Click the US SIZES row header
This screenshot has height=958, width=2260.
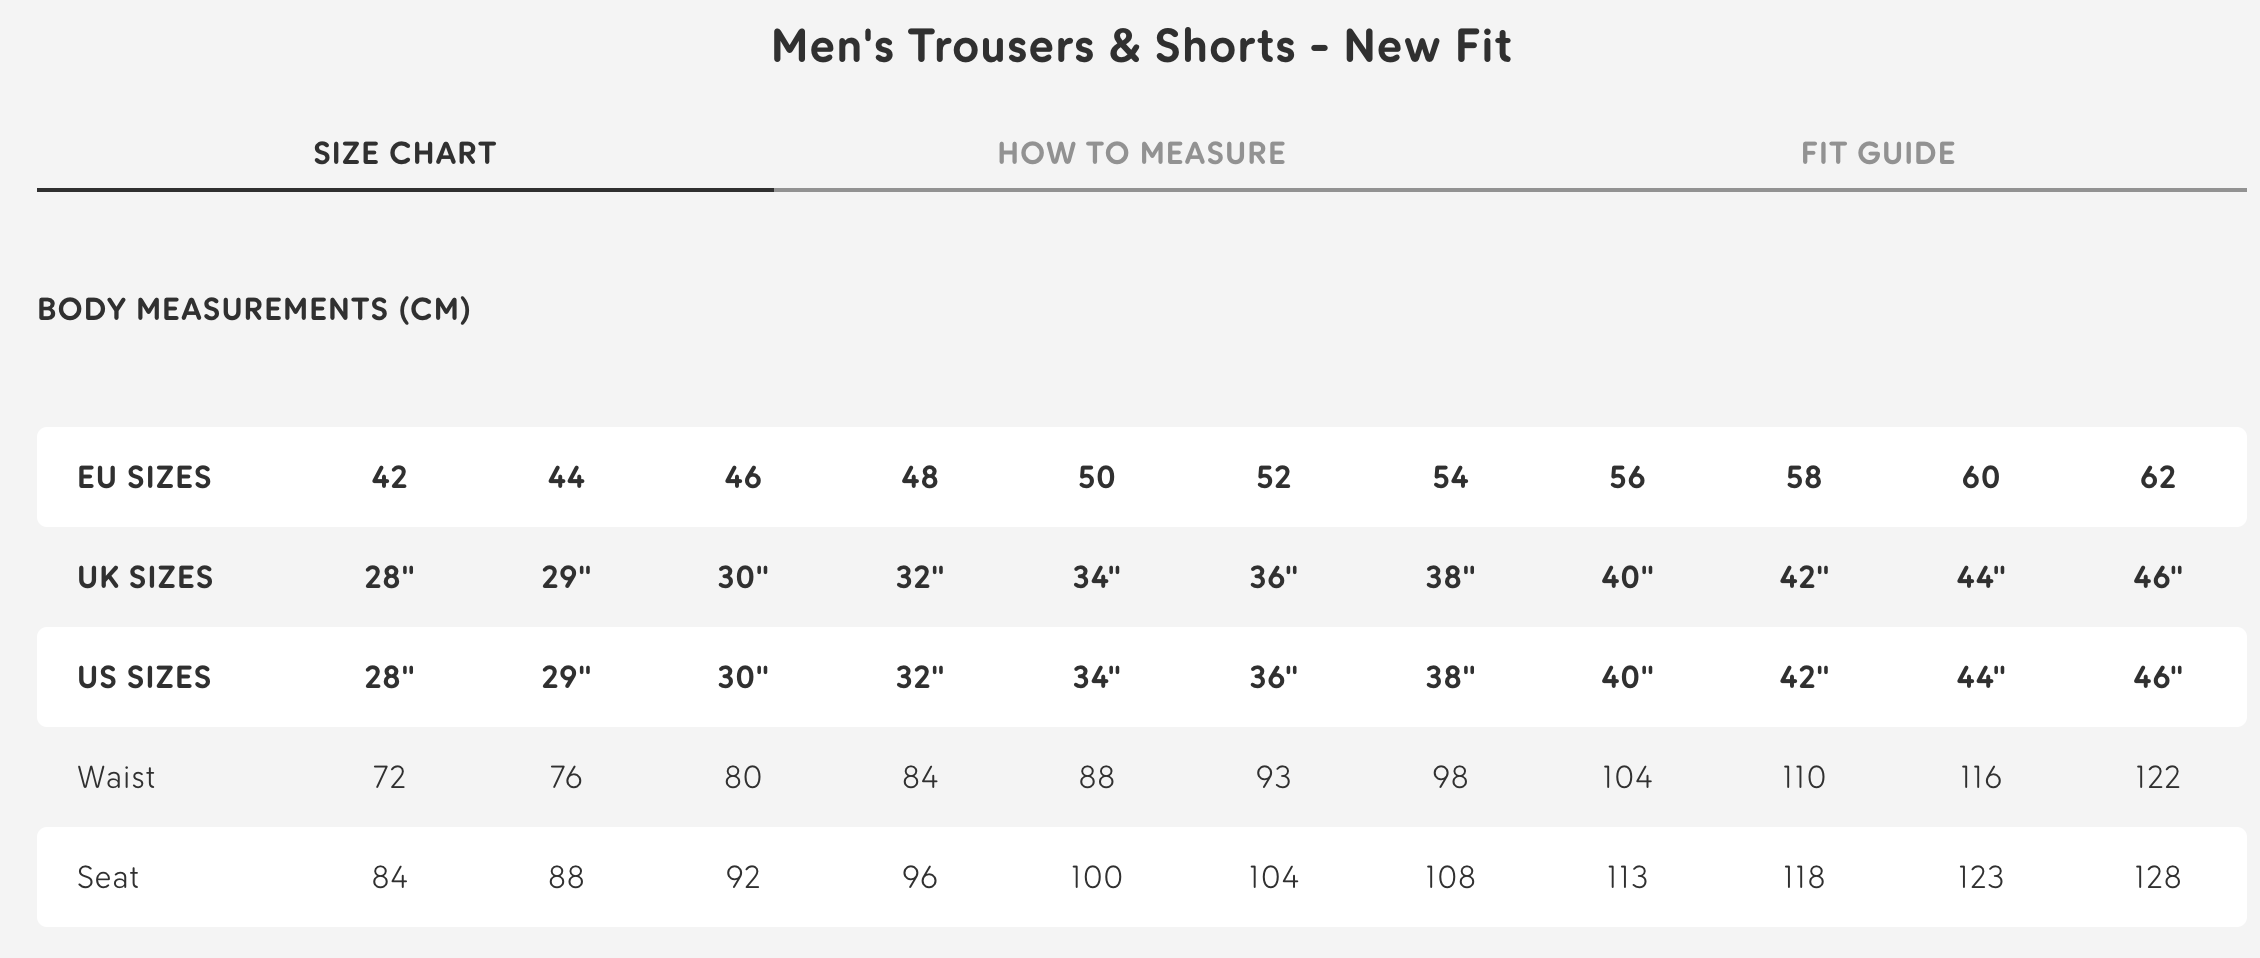(x=144, y=677)
